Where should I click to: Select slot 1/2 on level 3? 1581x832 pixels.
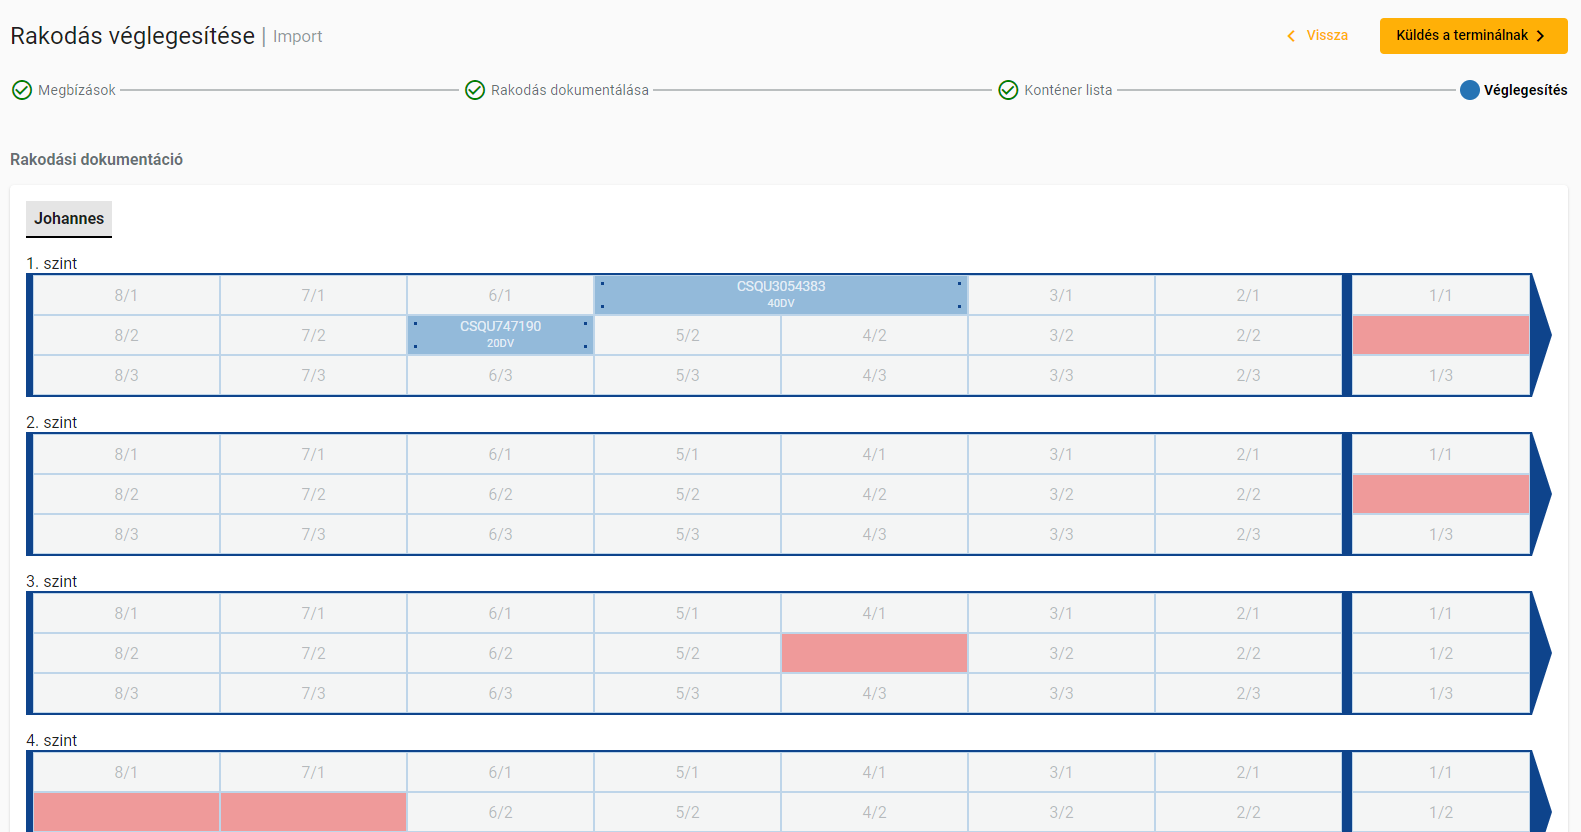[1440, 653]
